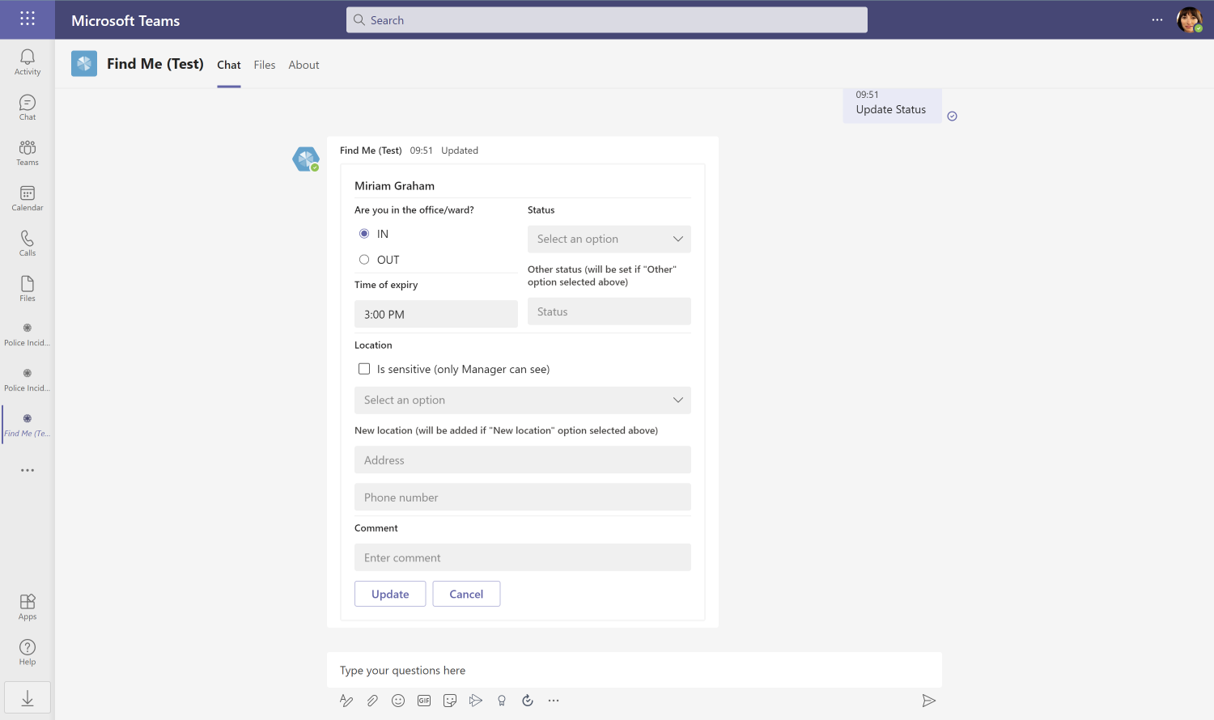The height and width of the screenshot is (720, 1214).
Task: Select the IN radio button
Action: coord(364,234)
